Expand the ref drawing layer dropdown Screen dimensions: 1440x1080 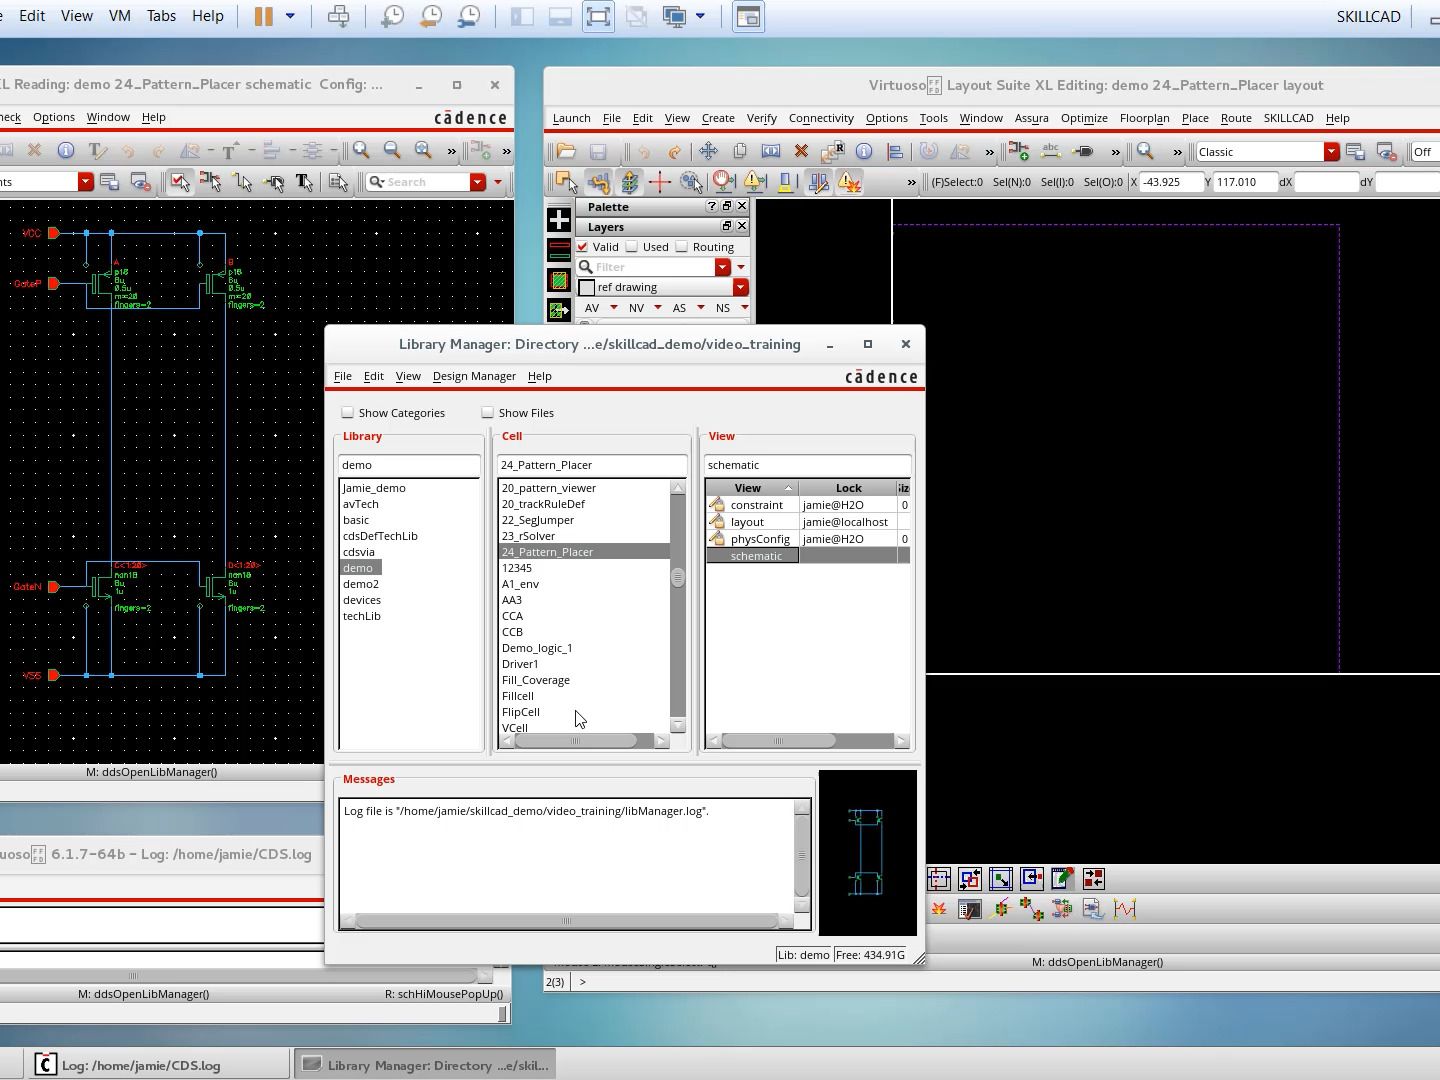pyautogui.click(x=740, y=288)
